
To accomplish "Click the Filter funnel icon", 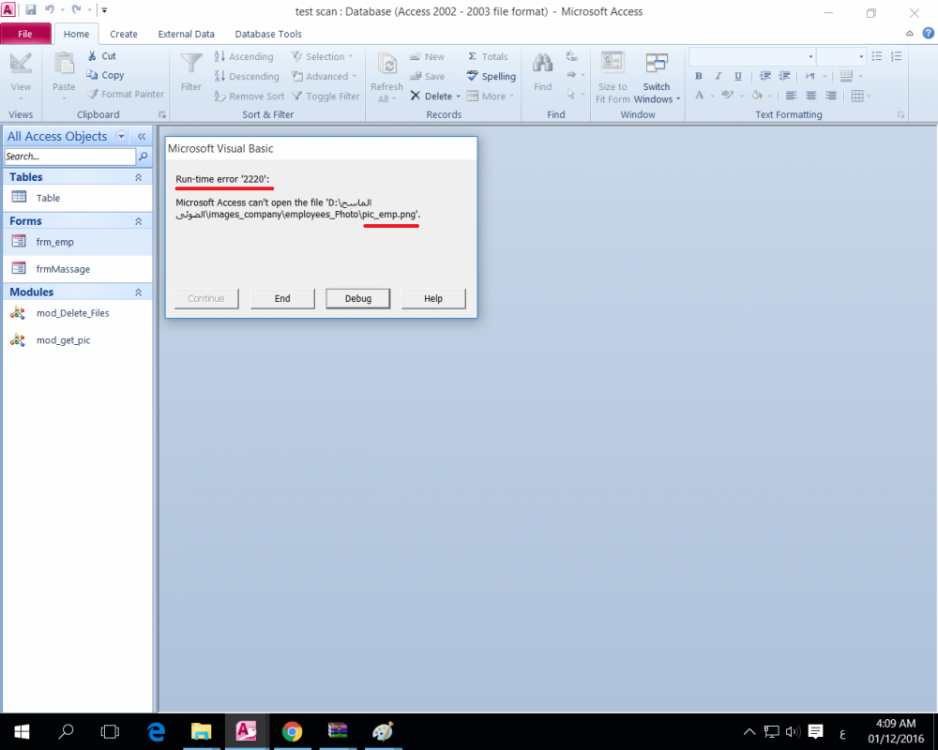I will click(191, 64).
